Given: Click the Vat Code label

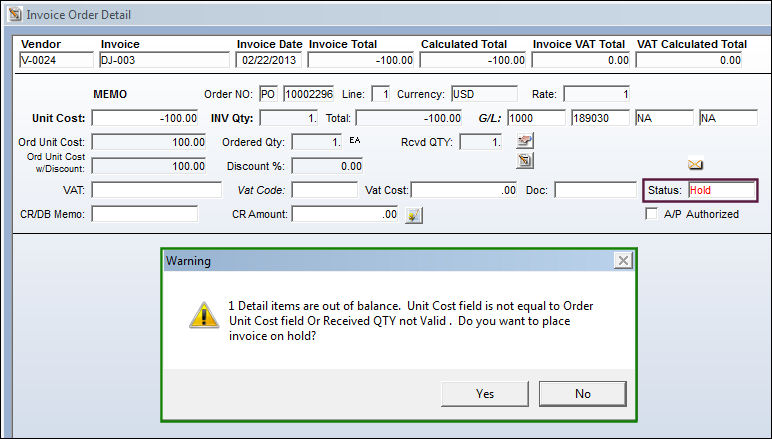Looking at the screenshot, I should pos(261,190).
